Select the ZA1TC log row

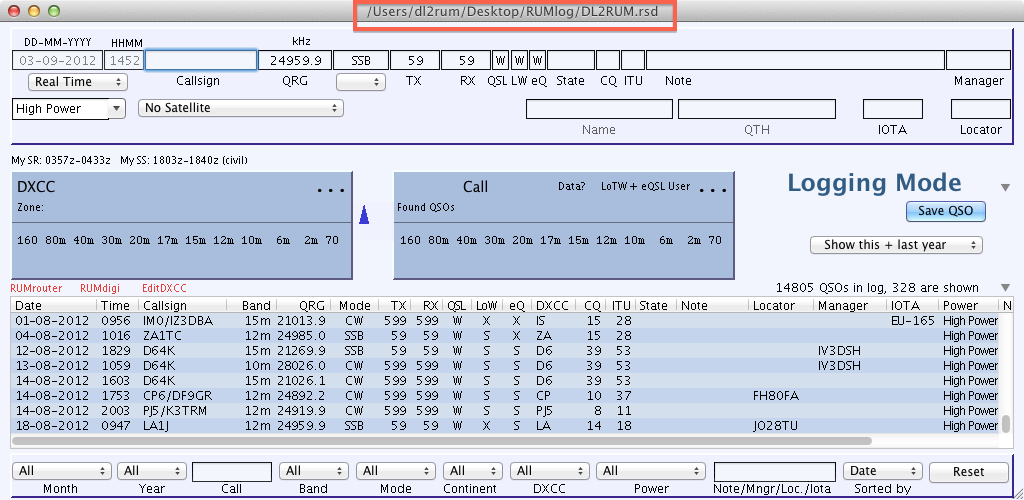pyautogui.click(x=505, y=336)
